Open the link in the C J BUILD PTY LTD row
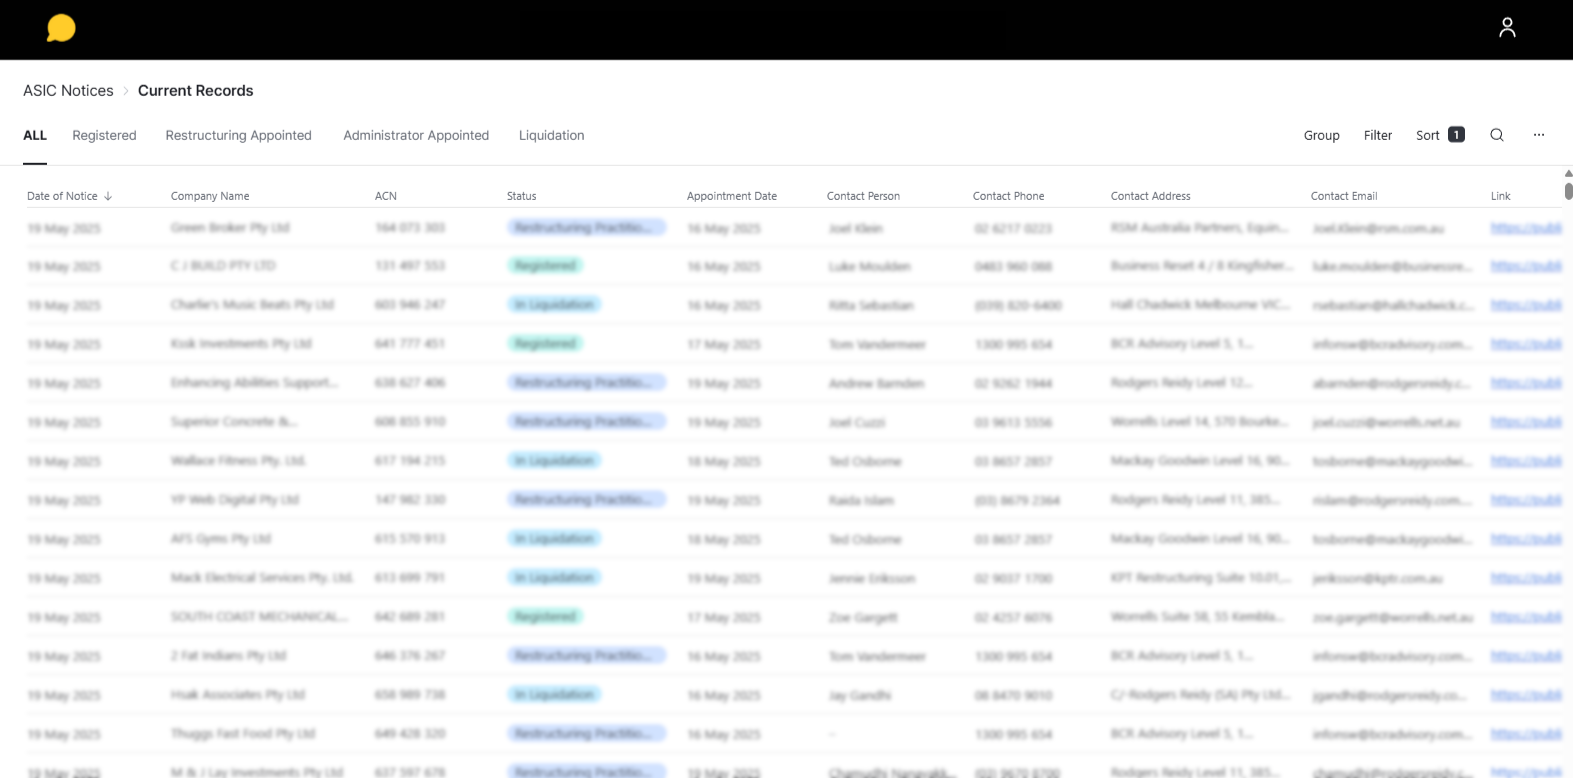1573x778 pixels. tap(1526, 266)
